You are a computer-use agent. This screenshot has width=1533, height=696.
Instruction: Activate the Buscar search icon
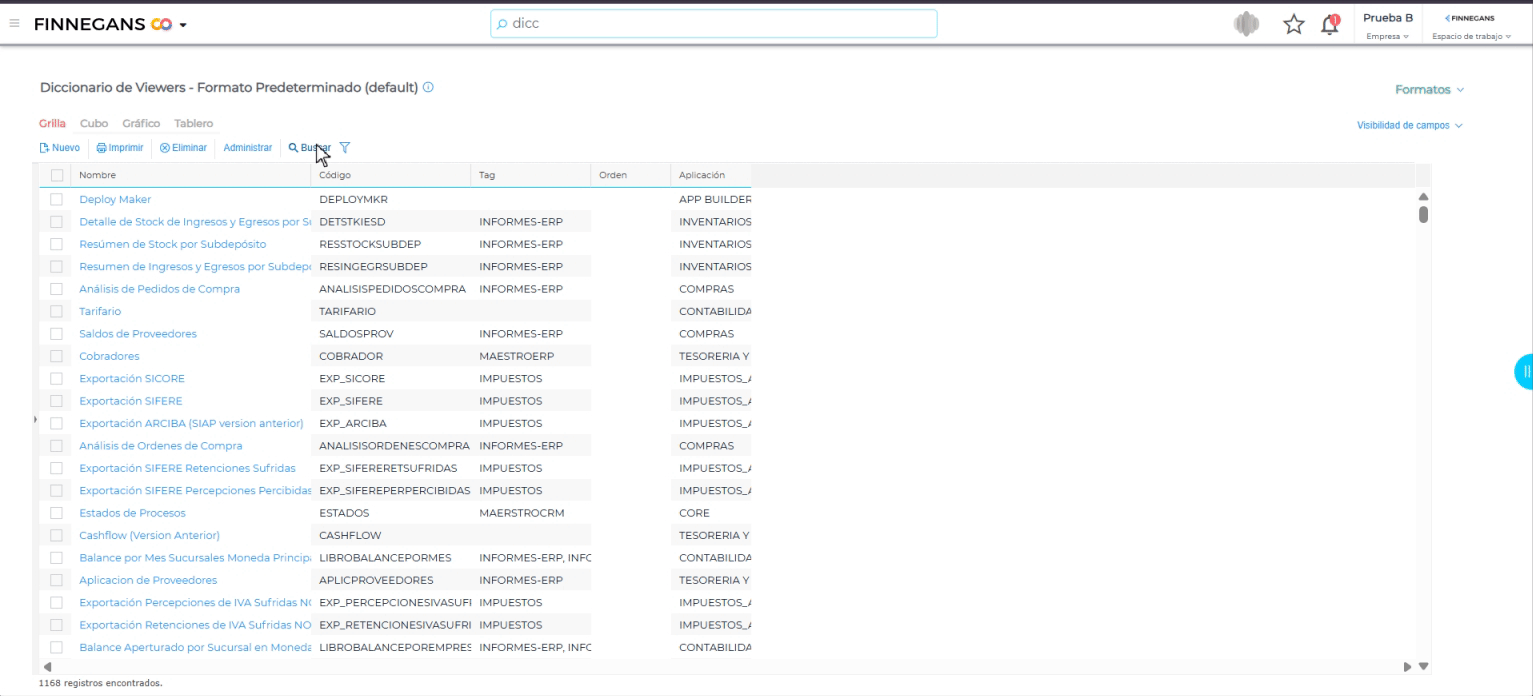click(293, 147)
